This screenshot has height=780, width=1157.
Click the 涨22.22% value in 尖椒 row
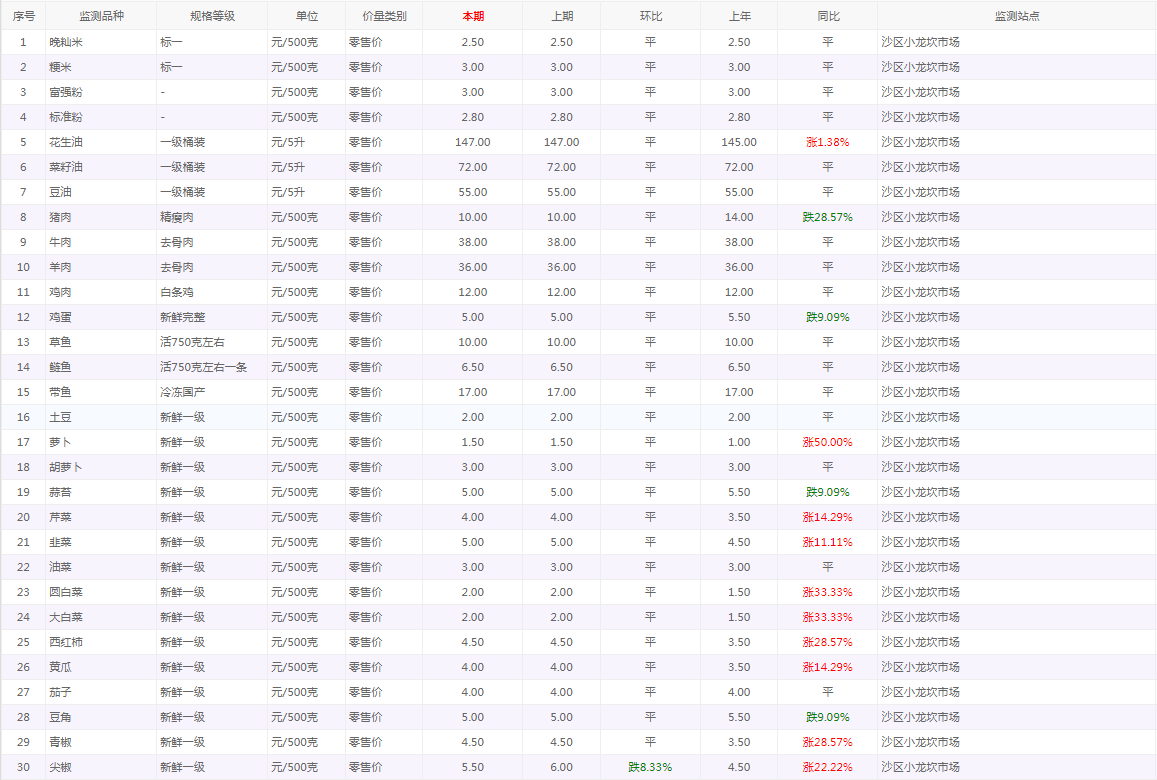click(x=827, y=767)
